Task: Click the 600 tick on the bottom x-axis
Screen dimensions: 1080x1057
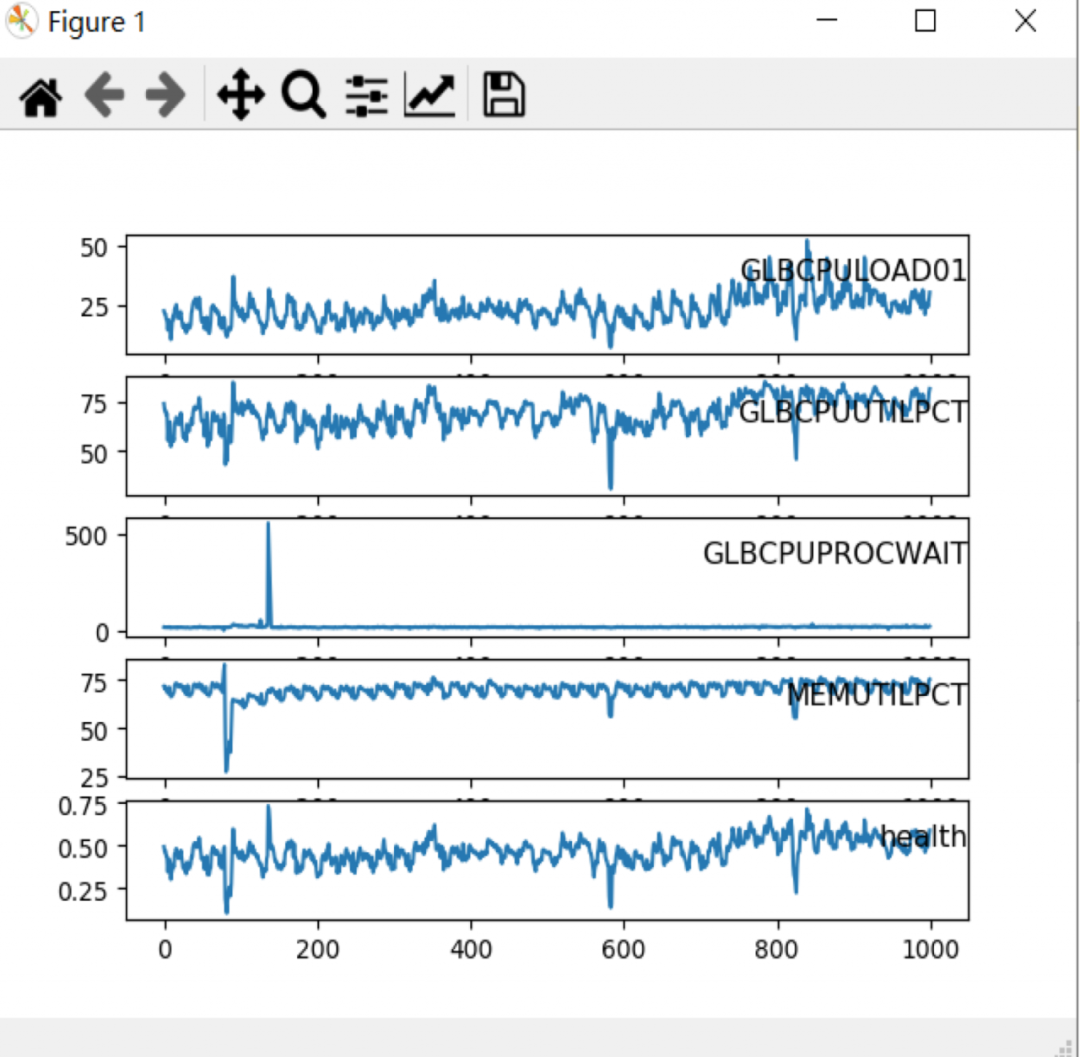Action: pos(624,948)
